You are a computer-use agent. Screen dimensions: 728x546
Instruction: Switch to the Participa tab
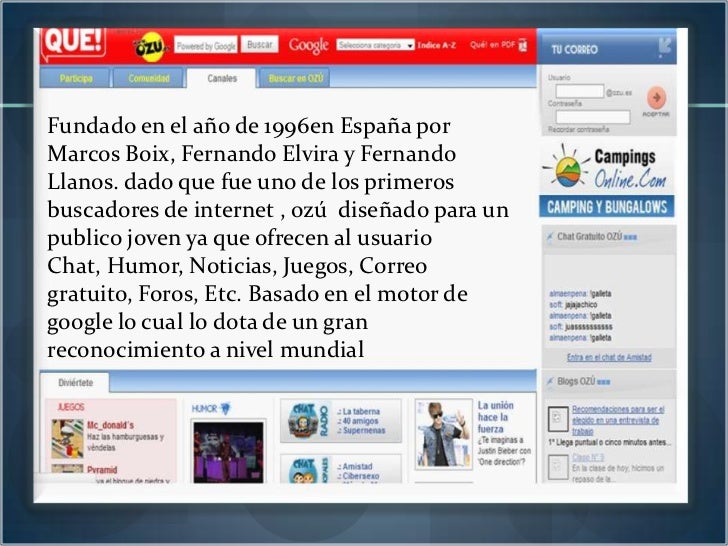(x=75, y=78)
